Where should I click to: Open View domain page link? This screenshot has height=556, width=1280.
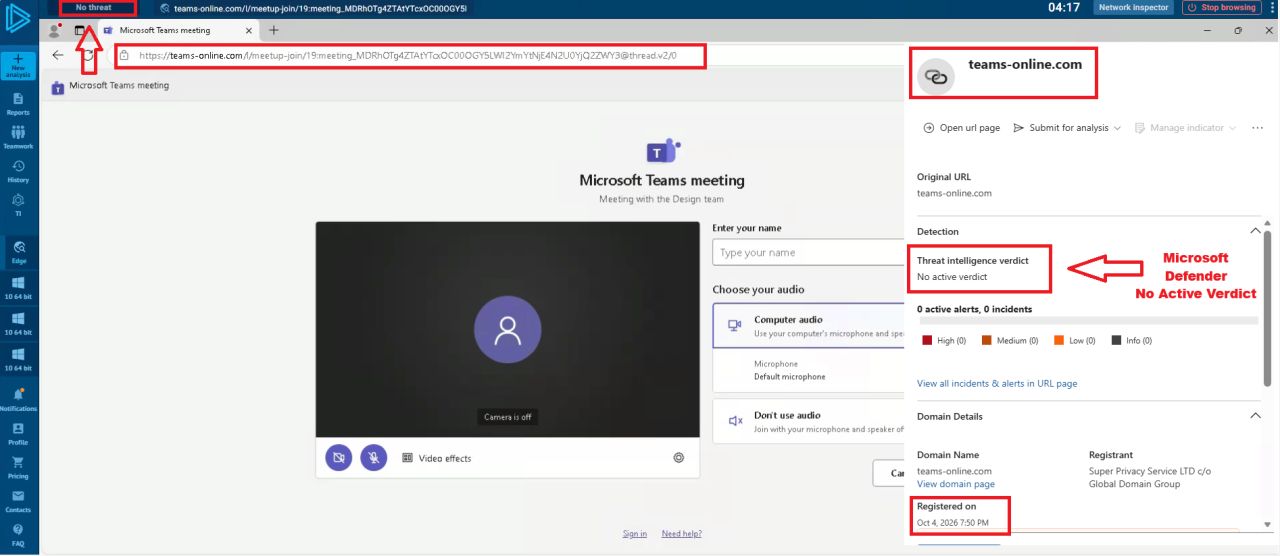956,484
